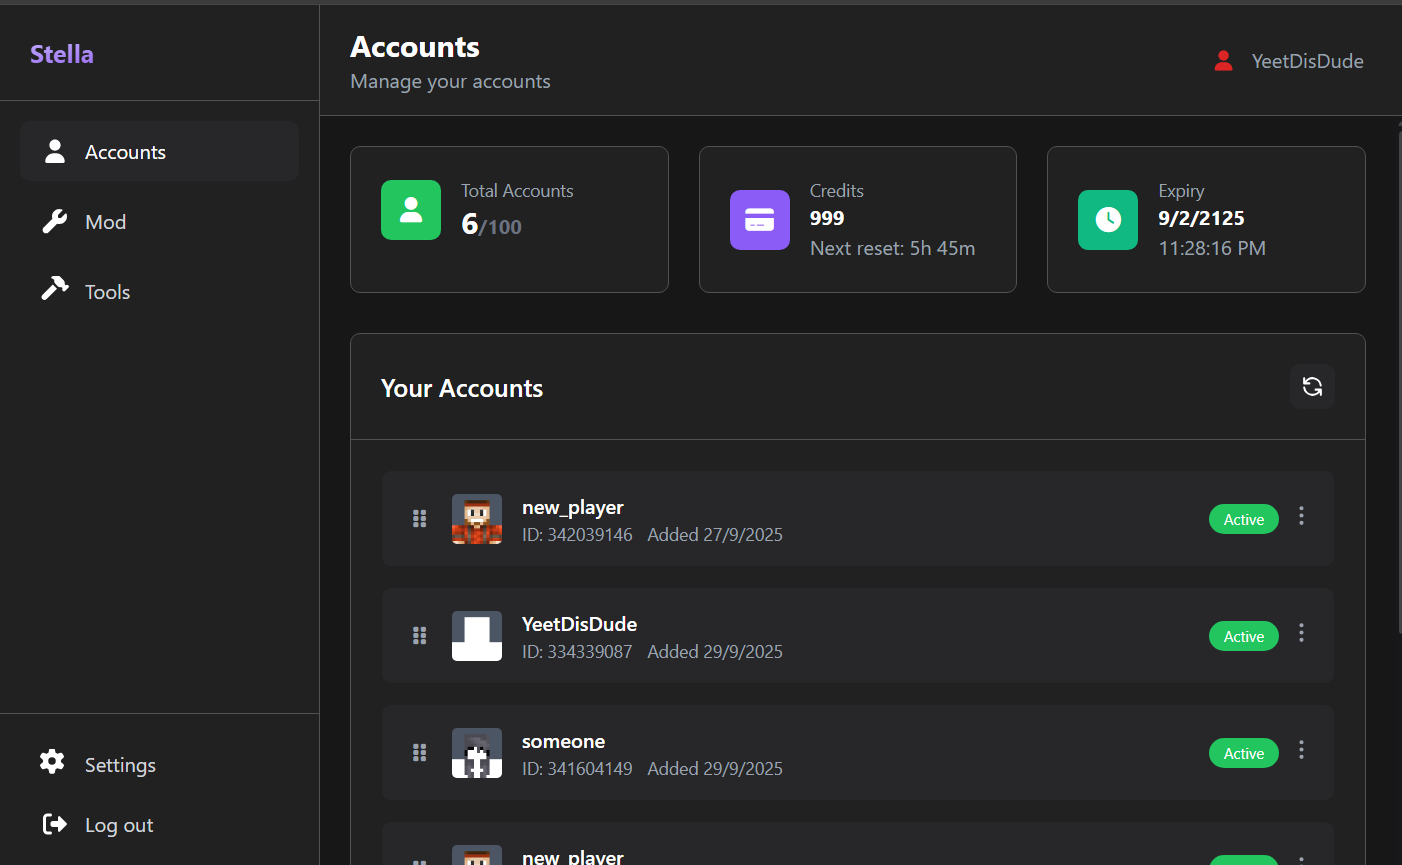
Task: Click the drag handle beside someone account
Action: point(420,753)
